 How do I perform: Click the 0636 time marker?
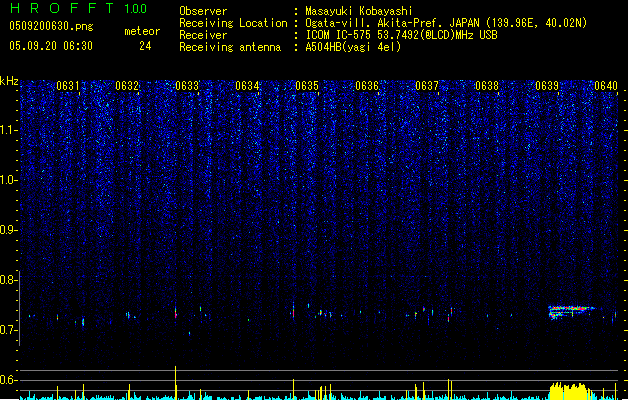(367, 86)
